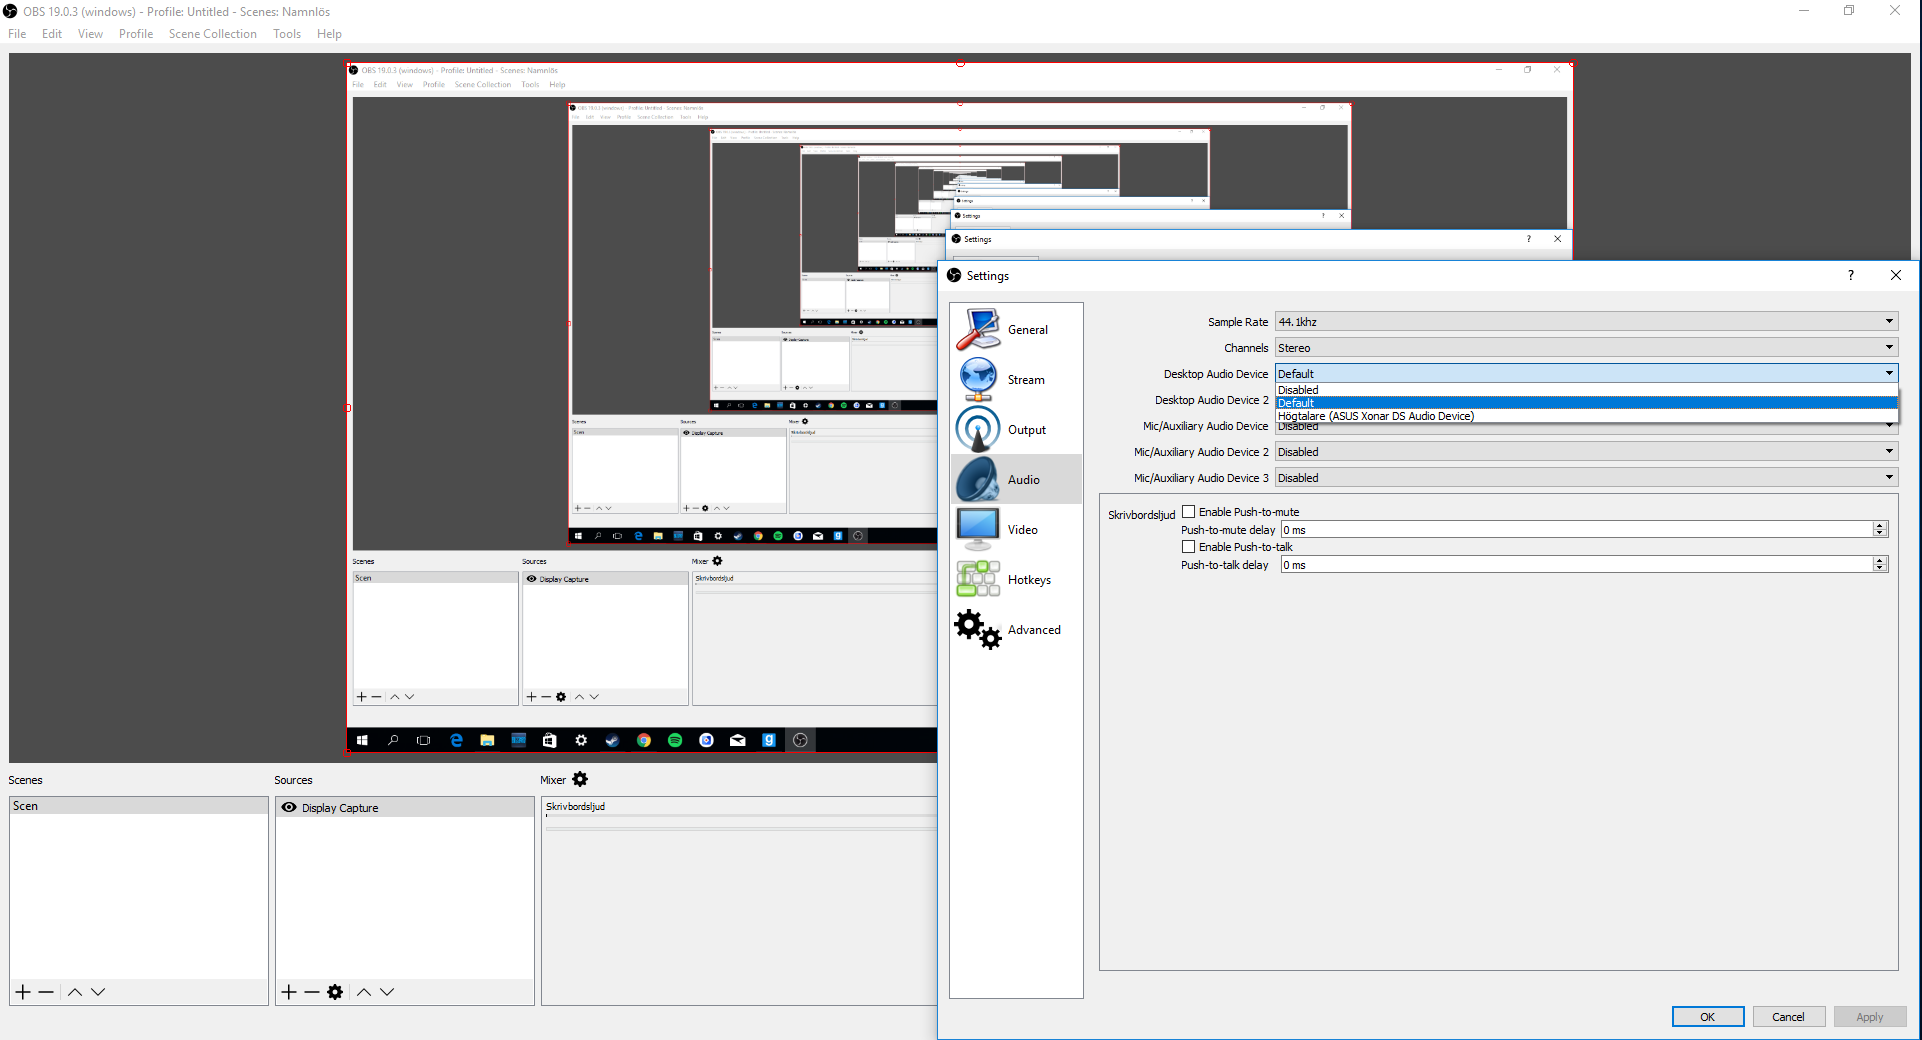Enable Push-to-talk checkbox
The width and height of the screenshot is (1922, 1040).
tap(1189, 547)
